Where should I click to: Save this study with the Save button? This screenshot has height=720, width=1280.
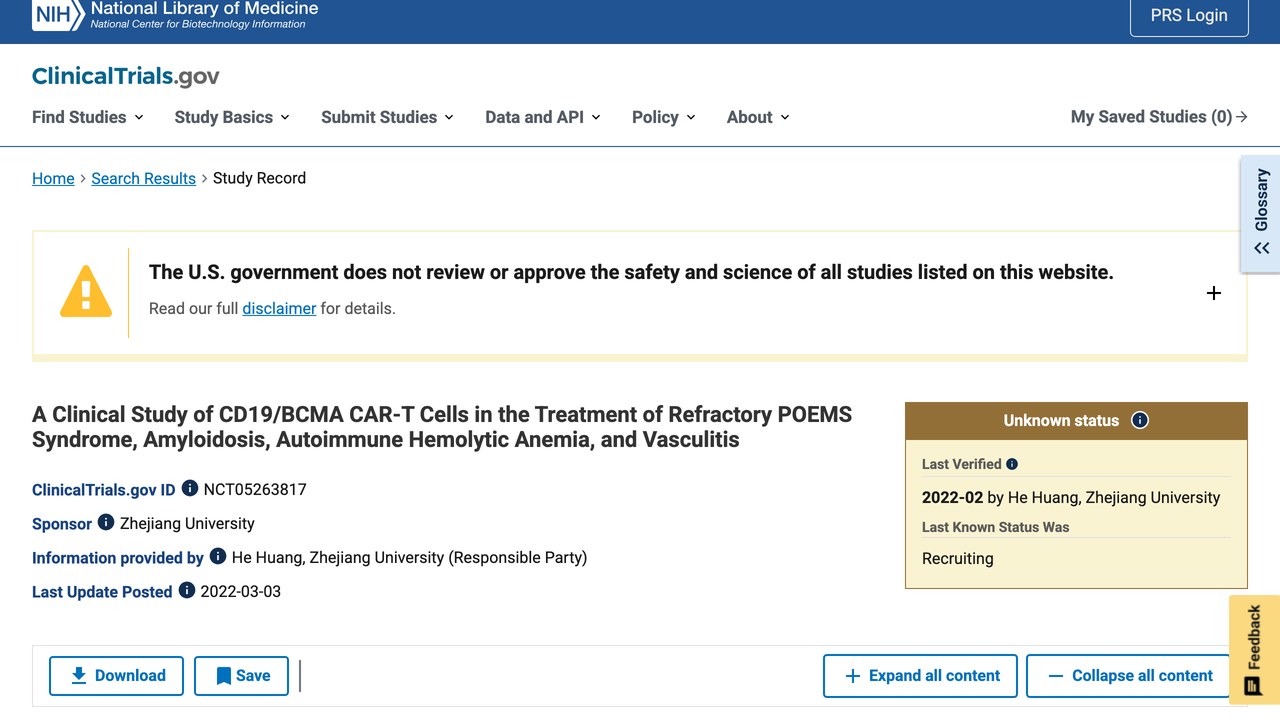241,676
